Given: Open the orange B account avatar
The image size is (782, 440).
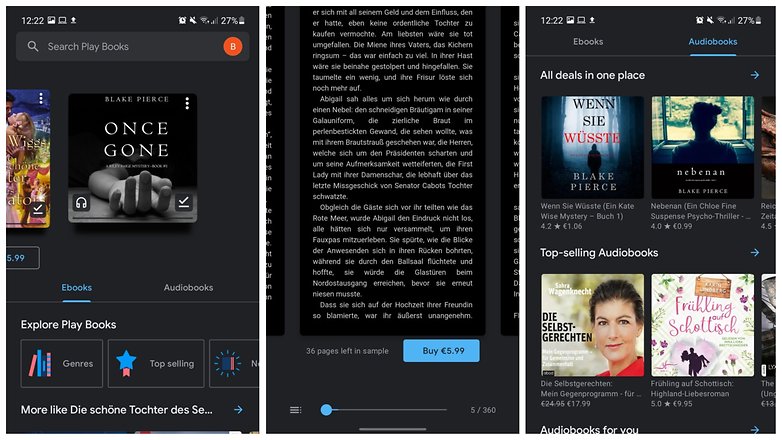Looking at the screenshot, I should click(233, 46).
